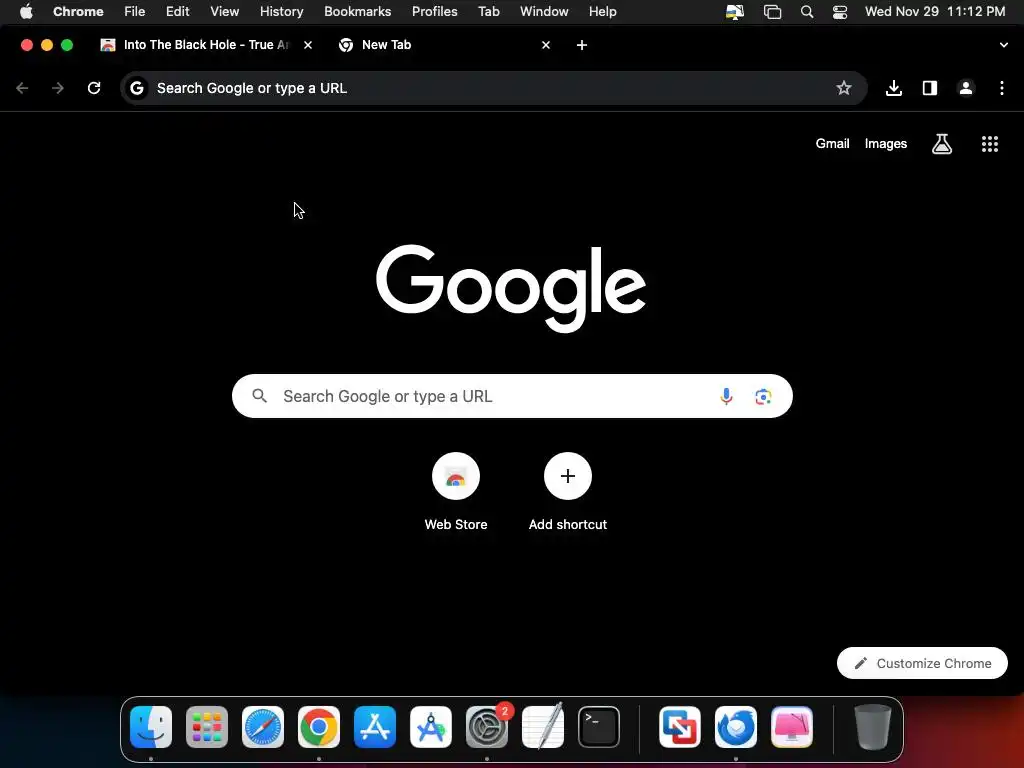Click the display icon in the menu bar
The width and height of the screenshot is (1024, 768).
(735, 12)
